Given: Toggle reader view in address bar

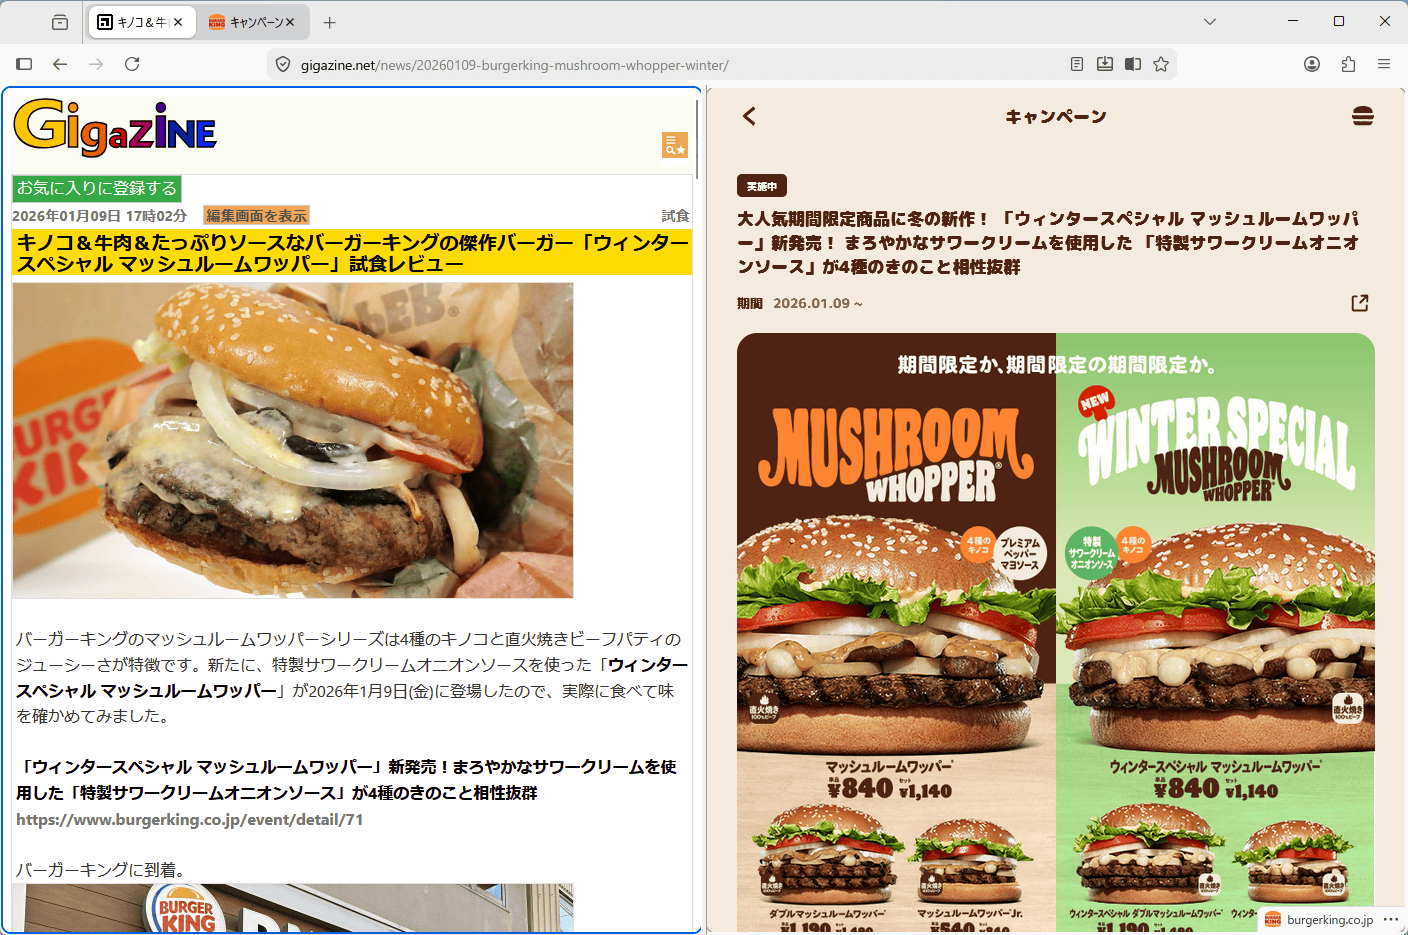Looking at the screenshot, I should coord(1077,64).
